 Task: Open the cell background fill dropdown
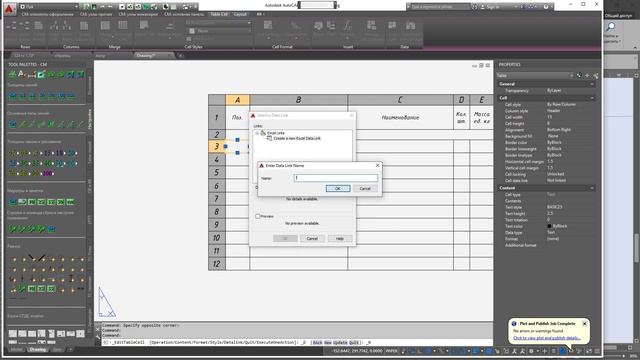point(218,31)
